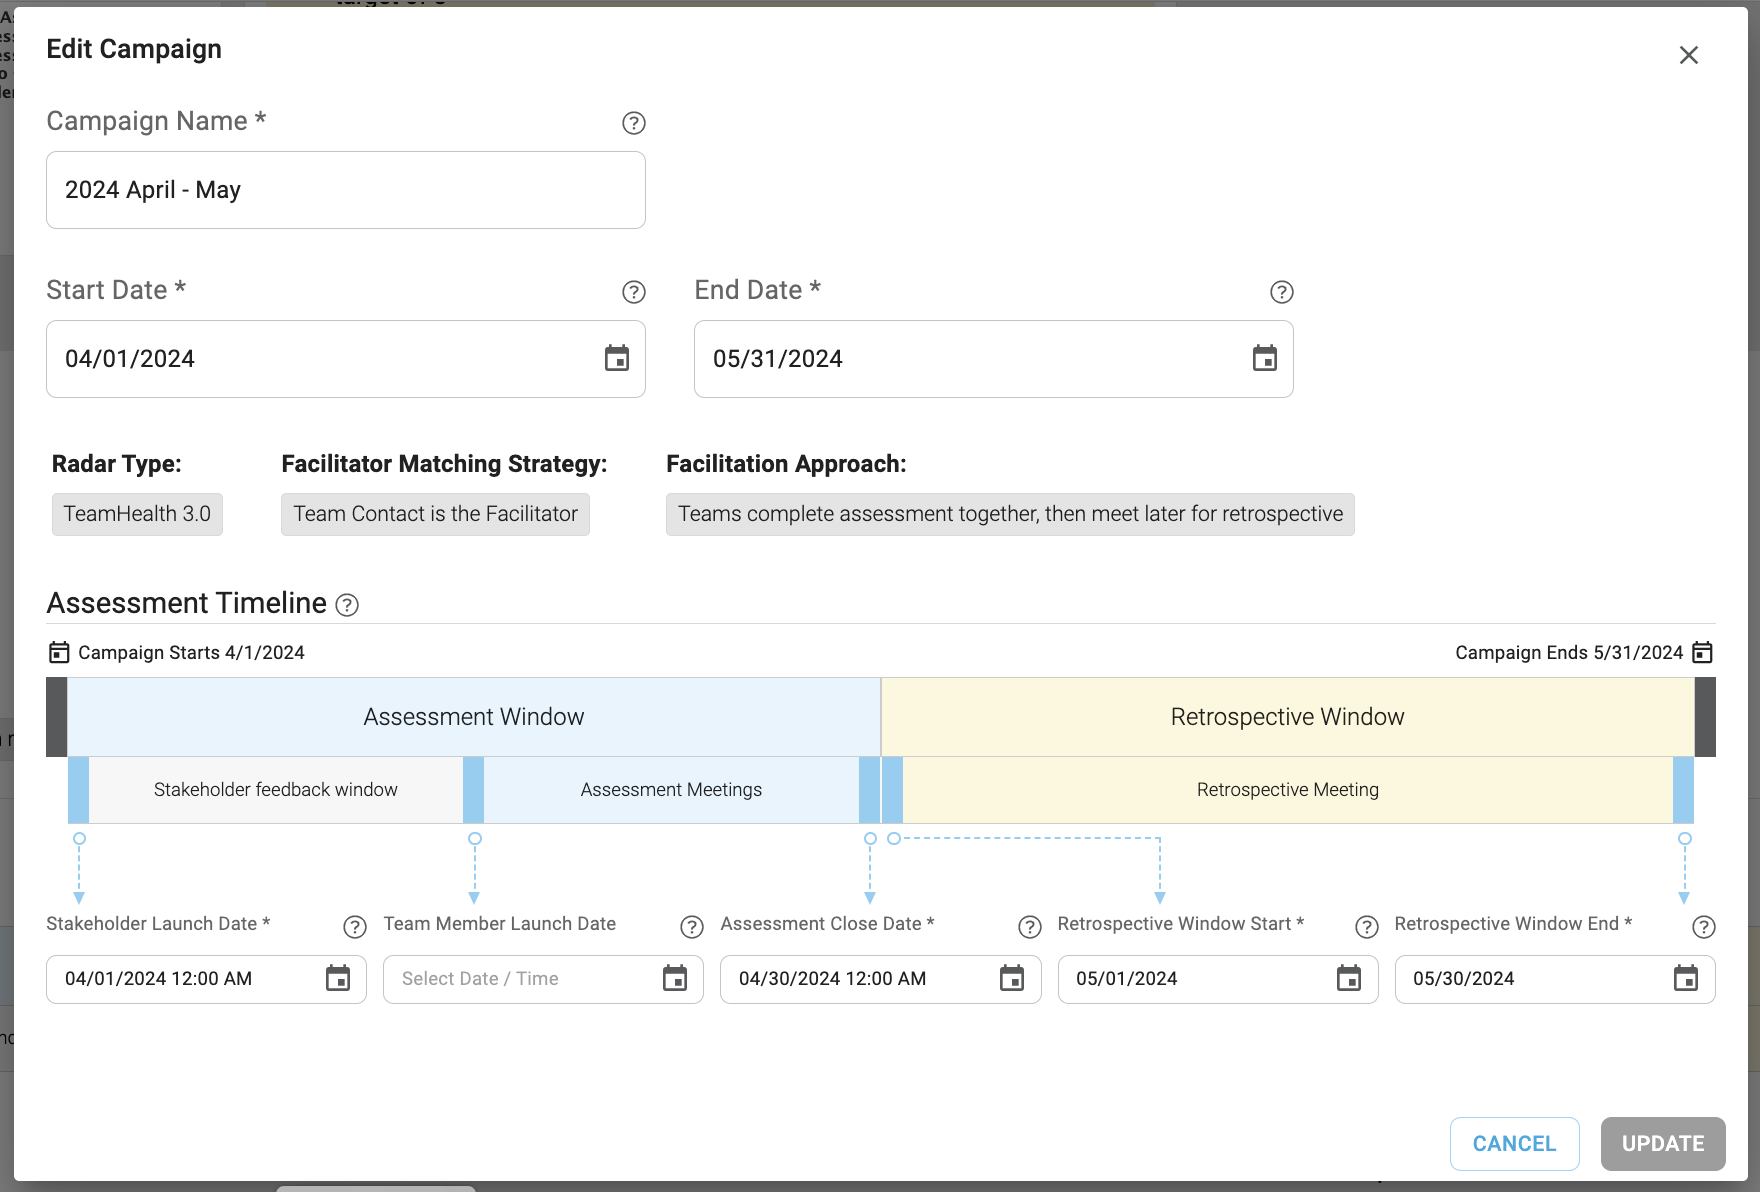Show help for Stakeholder Launch Date
The height and width of the screenshot is (1192, 1760).
click(x=355, y=927)
